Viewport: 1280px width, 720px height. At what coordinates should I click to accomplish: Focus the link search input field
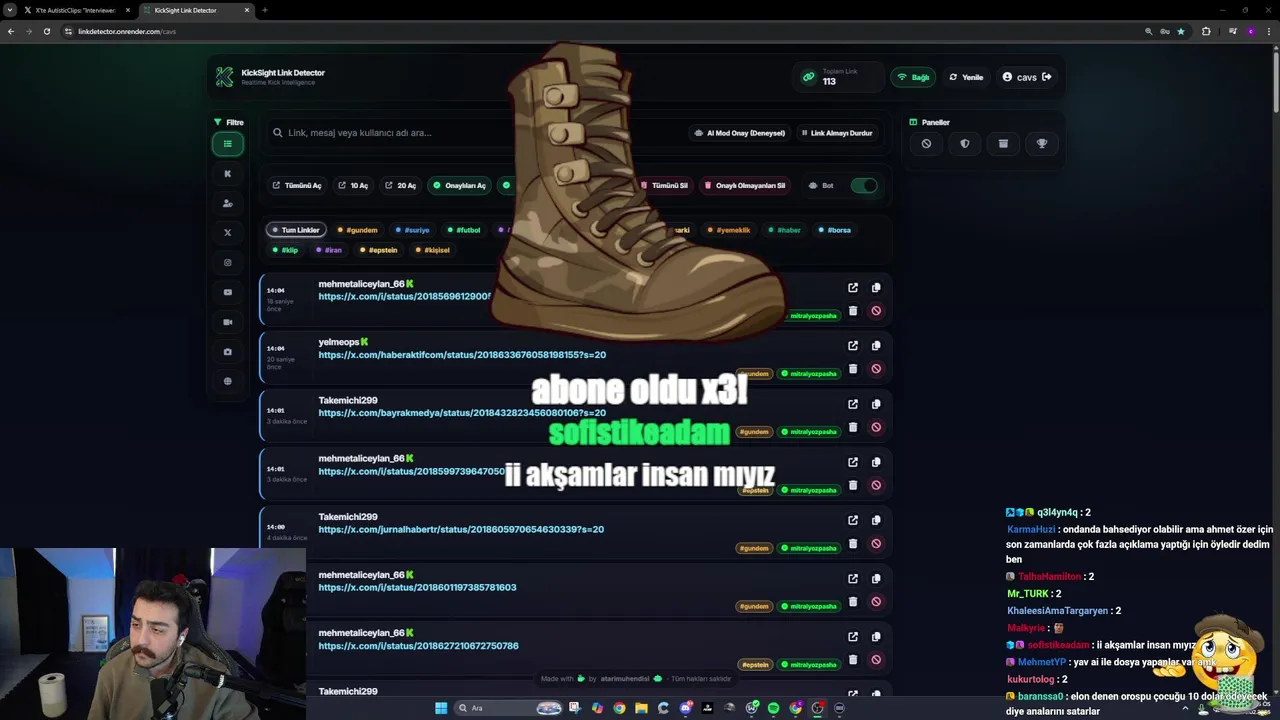[x=475, y=133]
